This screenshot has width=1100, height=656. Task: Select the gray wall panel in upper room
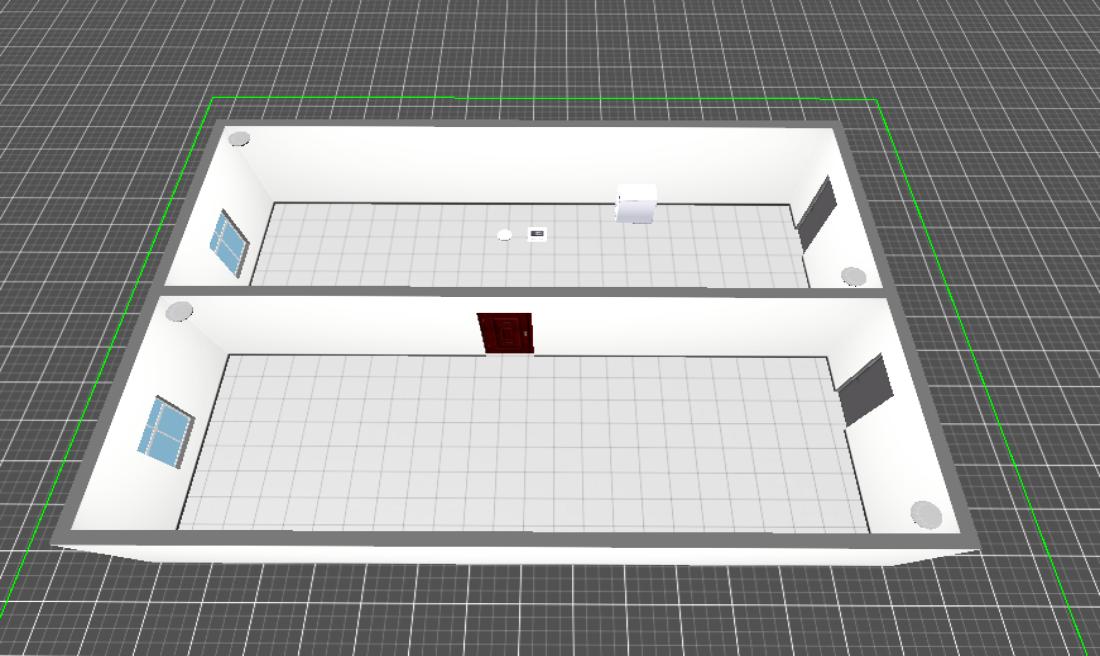coord(817,214)
